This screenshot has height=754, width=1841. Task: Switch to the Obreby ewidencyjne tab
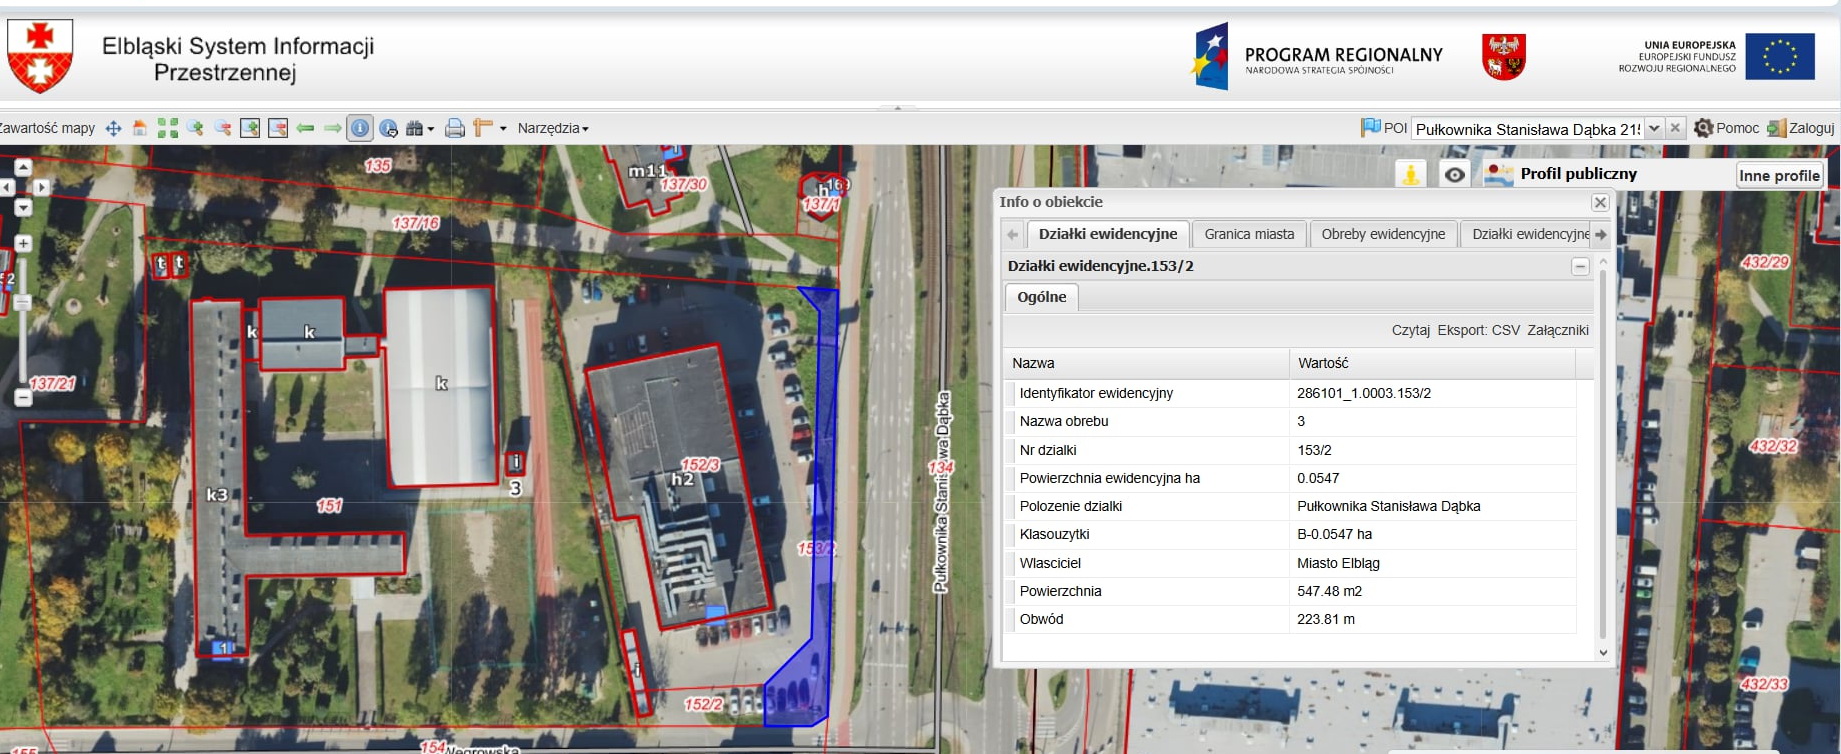pos(1382,234)
